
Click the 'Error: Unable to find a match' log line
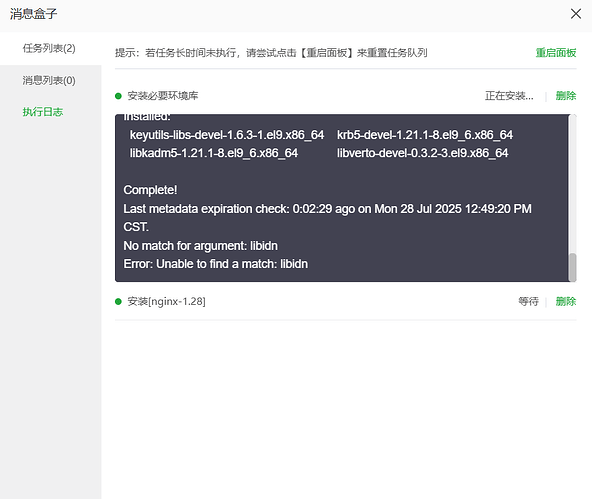[216, 264]
